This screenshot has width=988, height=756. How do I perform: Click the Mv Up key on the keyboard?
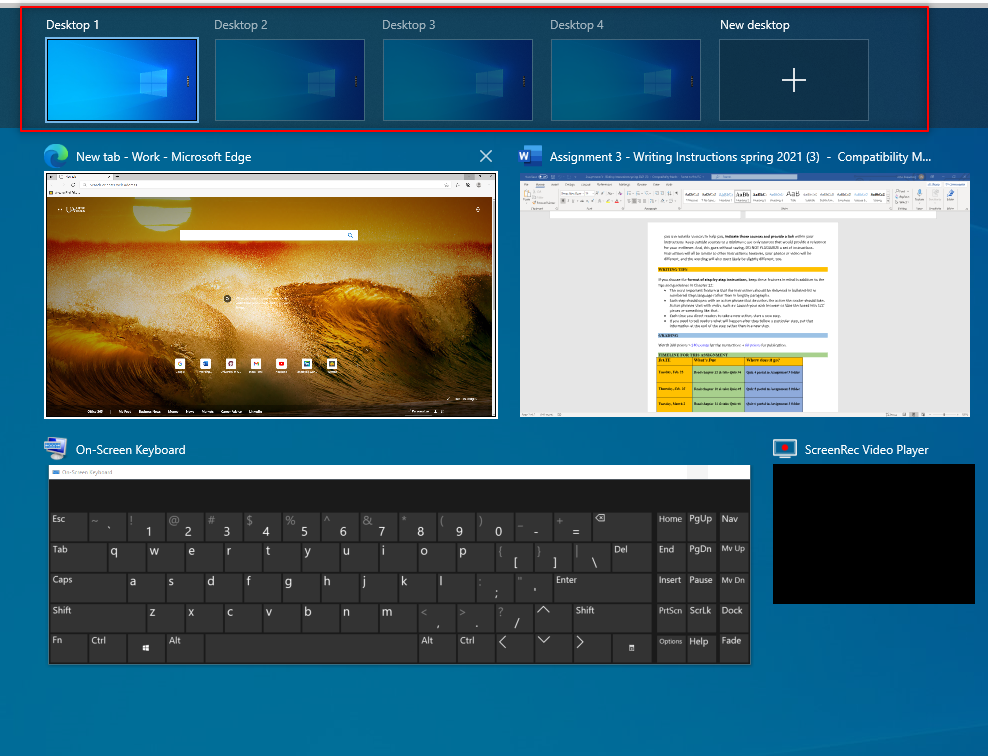click(x=732, y=558)
